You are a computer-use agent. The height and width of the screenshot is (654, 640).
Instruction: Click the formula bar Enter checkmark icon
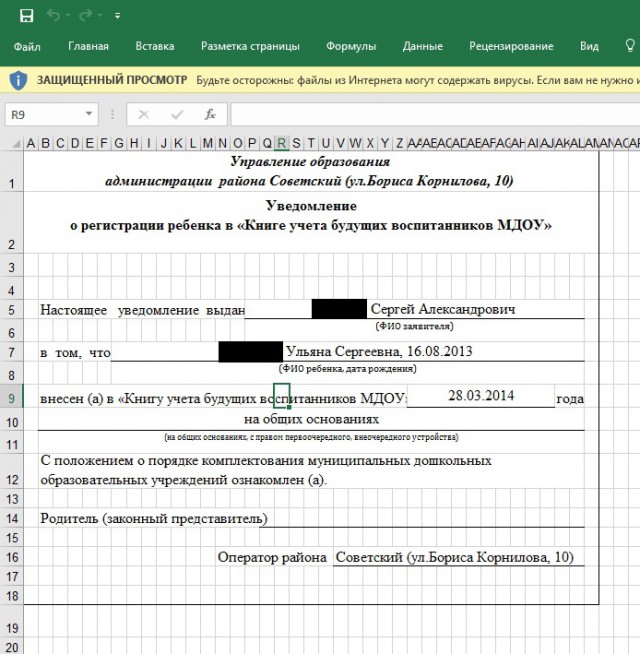pyautogui.click(x=177, y=114)
